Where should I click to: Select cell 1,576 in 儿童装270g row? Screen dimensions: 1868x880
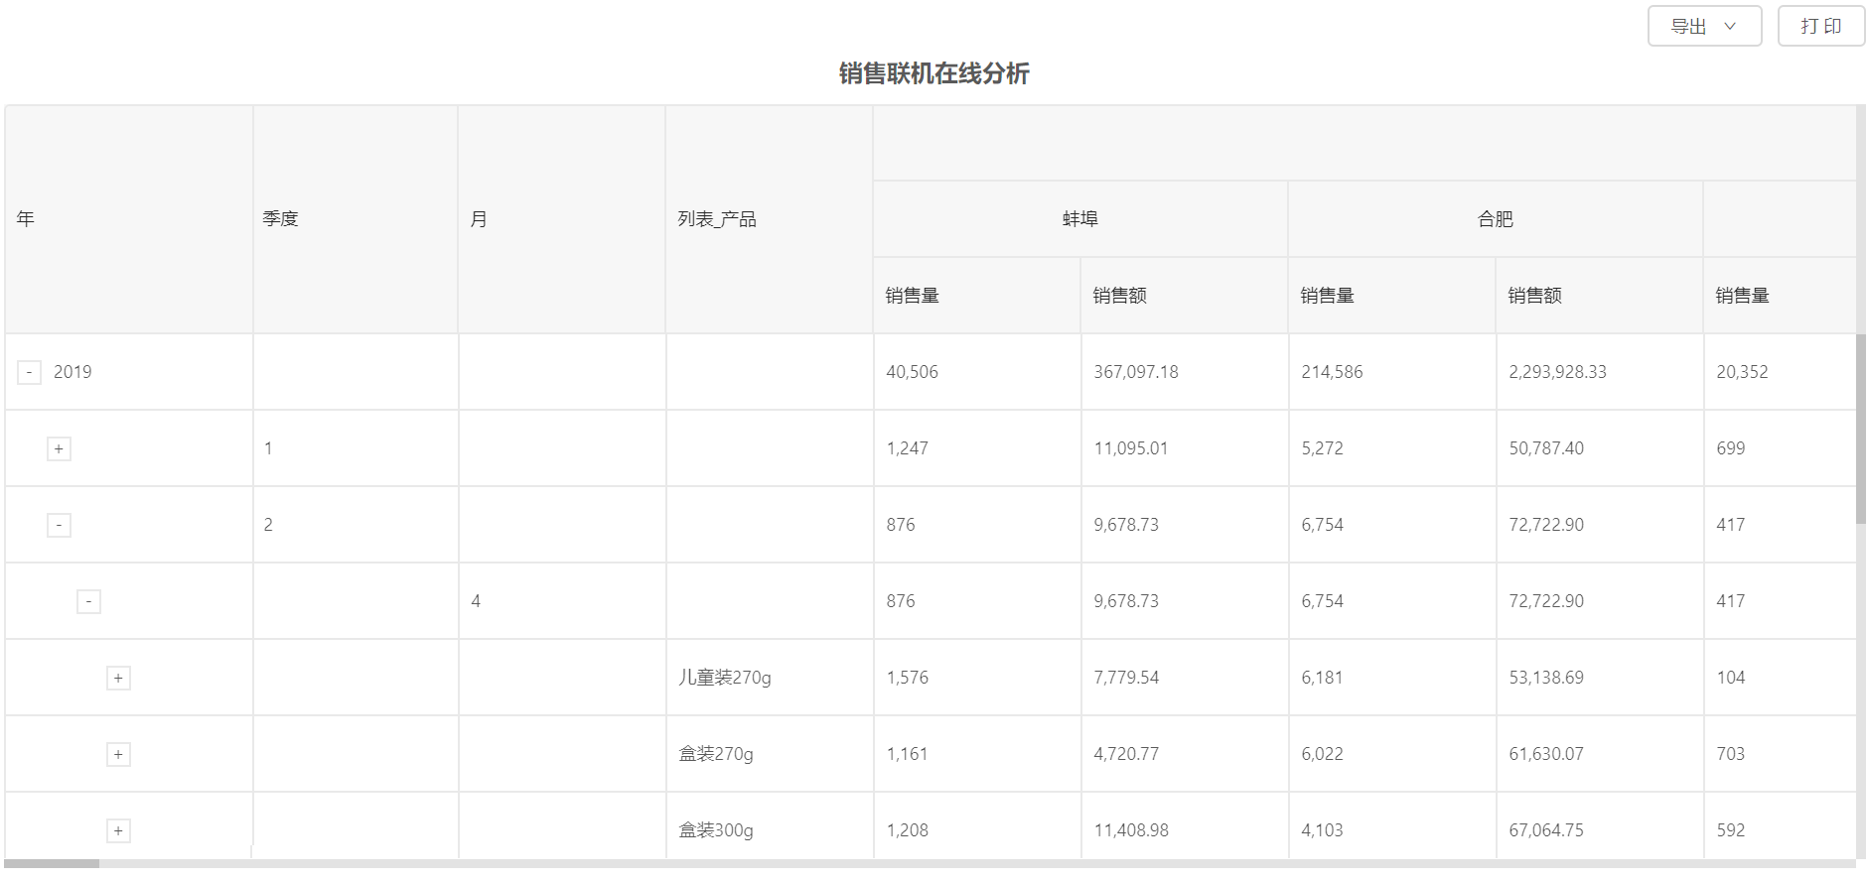pyautogui.click(x=977, y=678)
